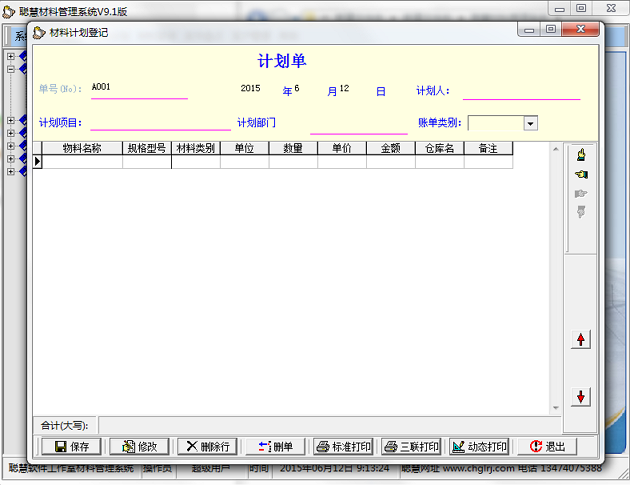The height and width of the screenshot is (485, 630).
Task: Expand the first tree node in left panel
Action: (11, 56)
